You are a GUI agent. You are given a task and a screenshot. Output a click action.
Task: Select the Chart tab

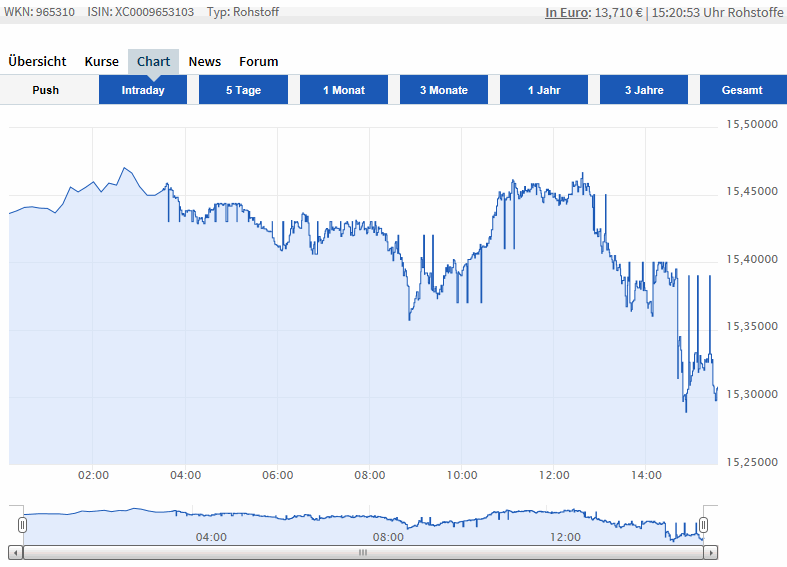(153, 61)
